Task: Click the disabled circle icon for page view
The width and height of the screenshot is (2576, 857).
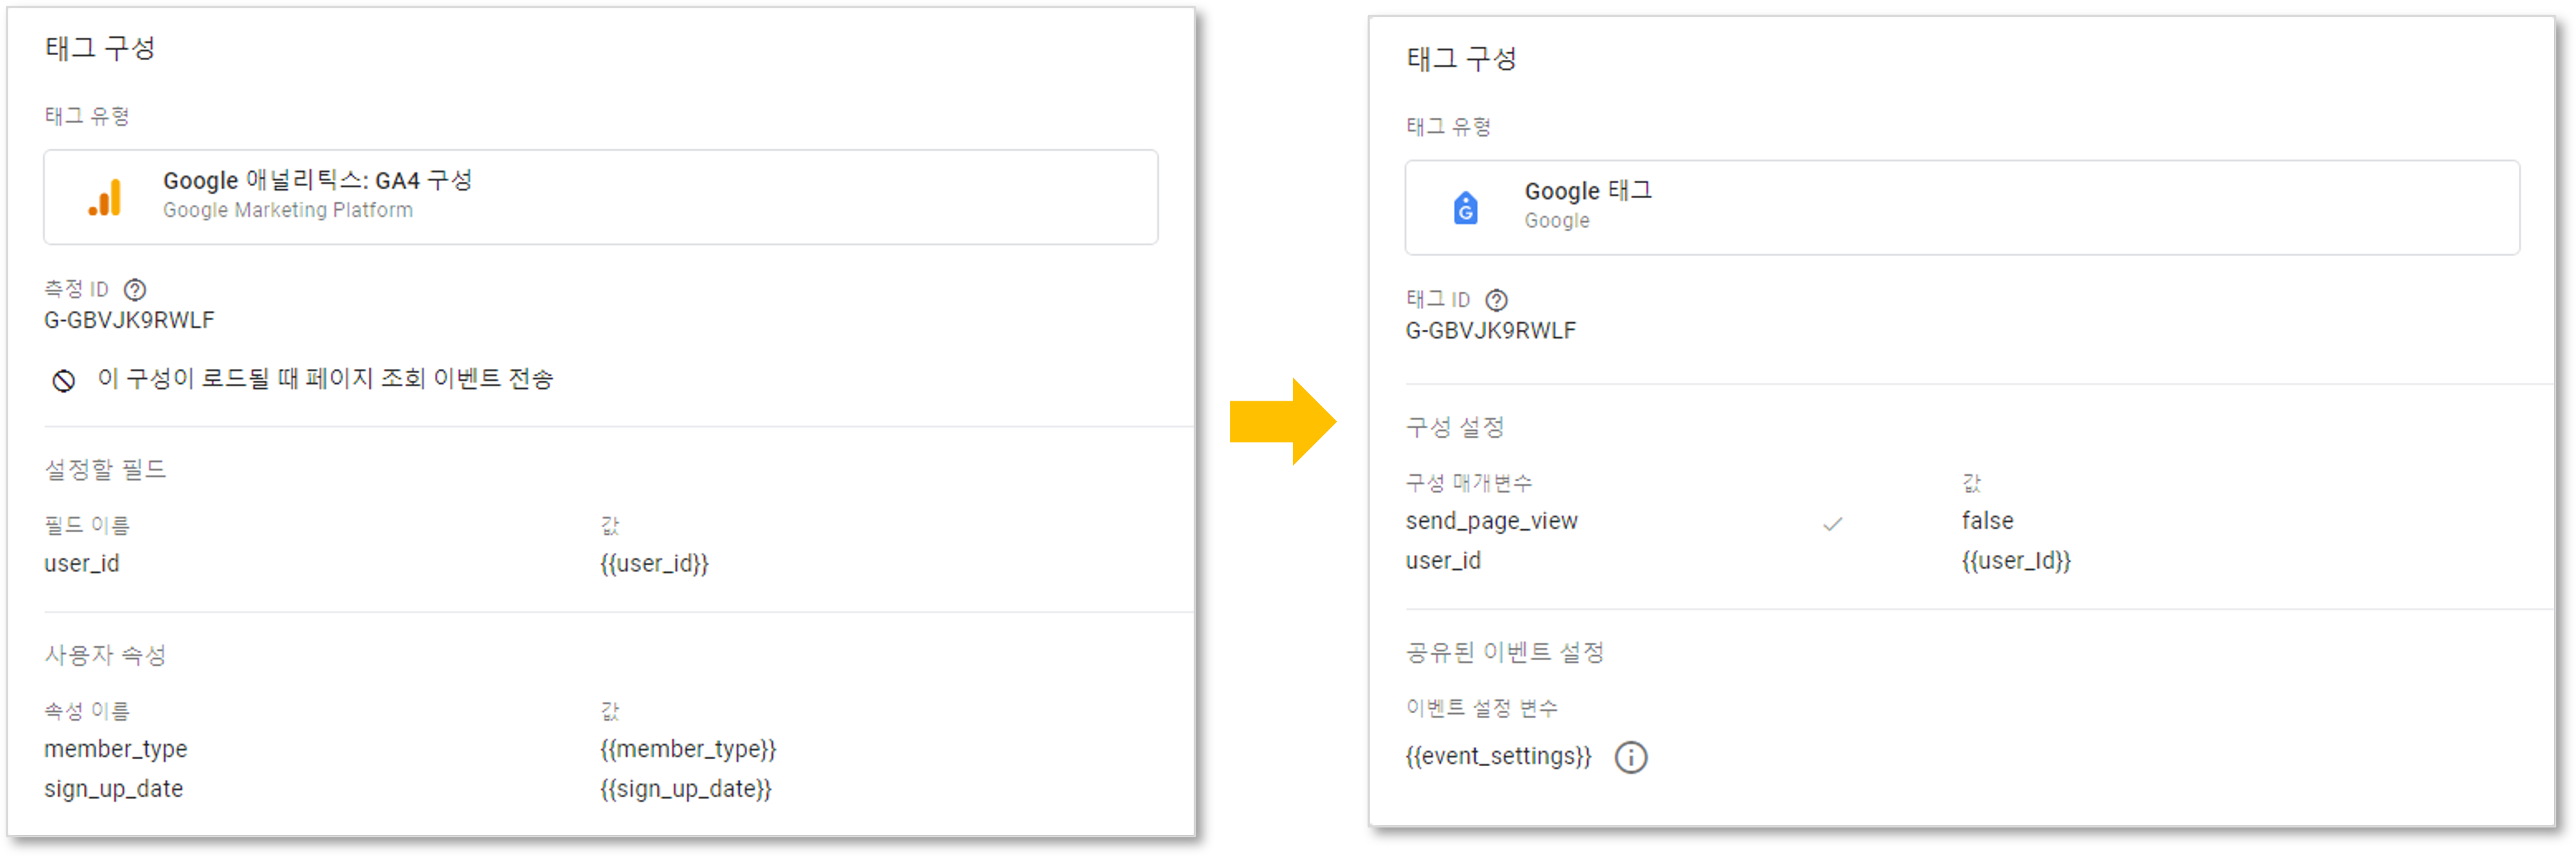Action: coord(64,380)
